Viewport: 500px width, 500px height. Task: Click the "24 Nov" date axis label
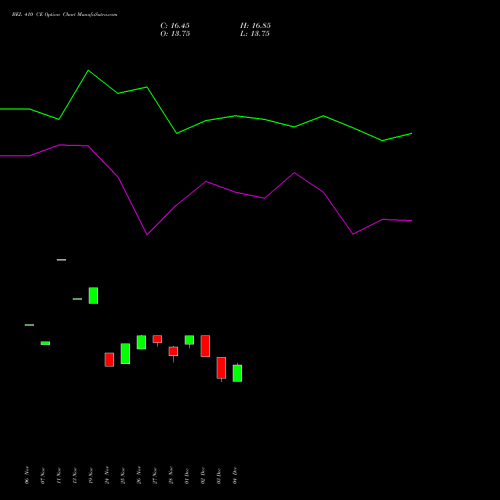107,475
